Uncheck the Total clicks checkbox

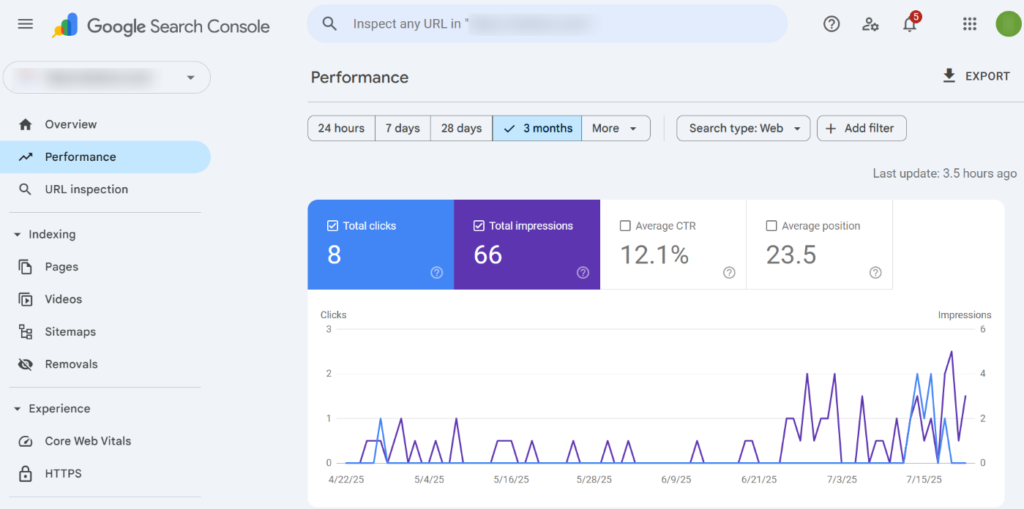332,226
